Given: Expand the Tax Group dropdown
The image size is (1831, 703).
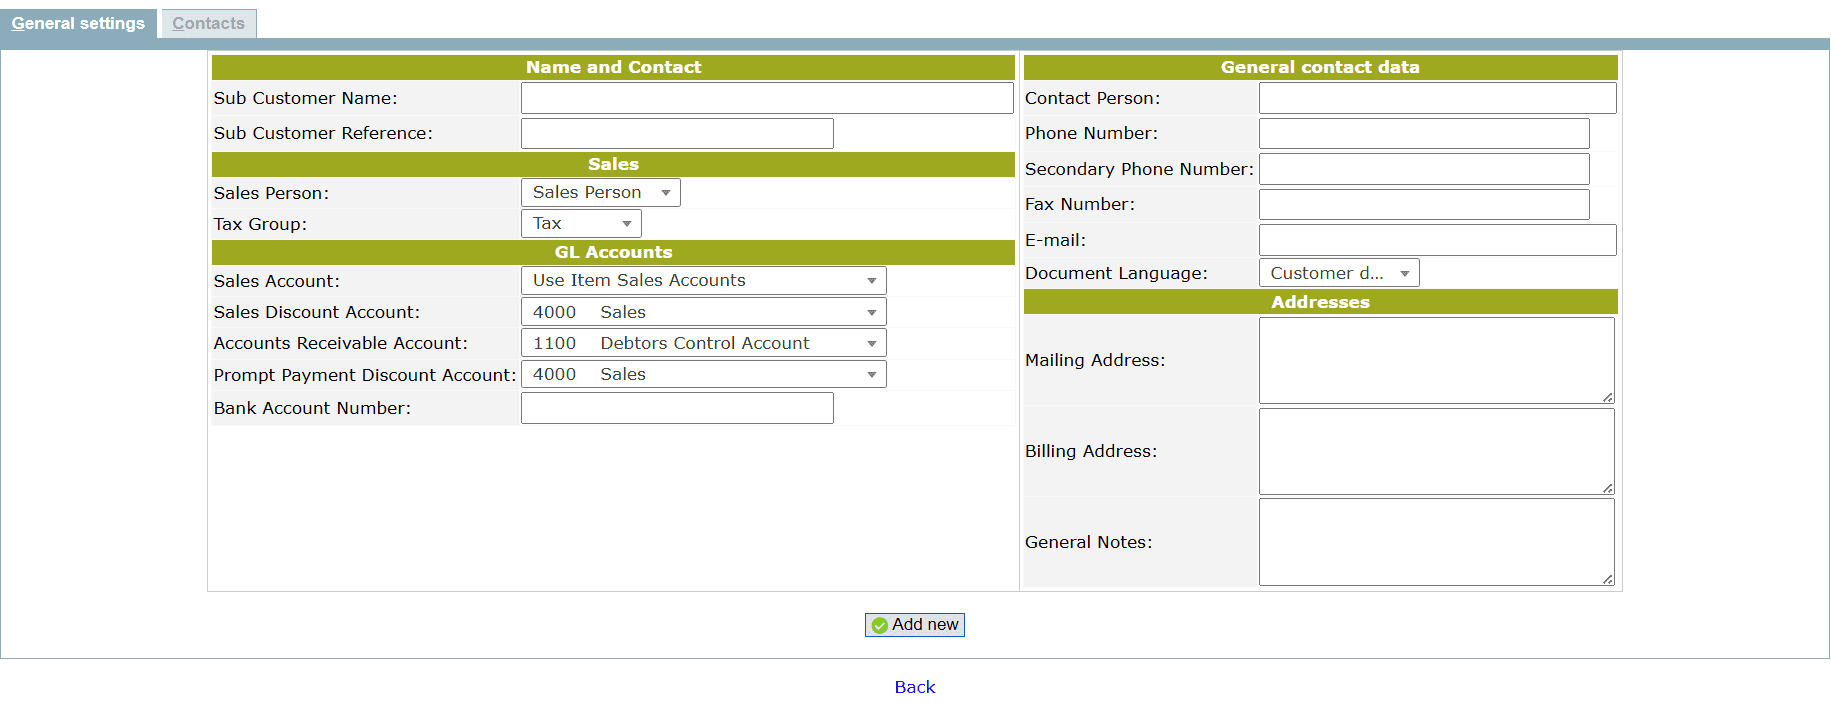Looking at the screenshot, I should [x=581, y=223].
